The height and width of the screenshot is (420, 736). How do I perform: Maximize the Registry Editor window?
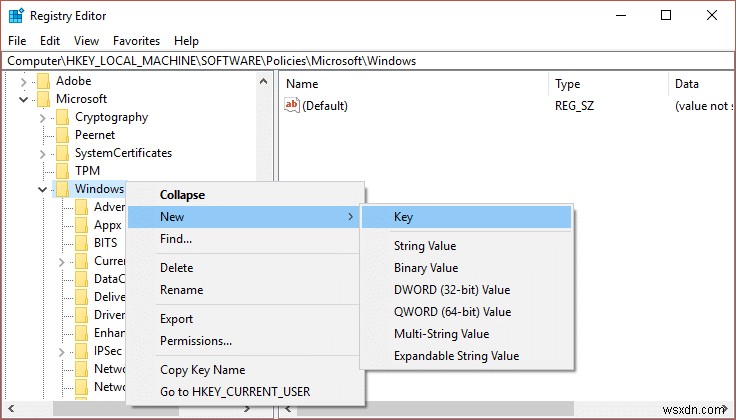[666, 15]
